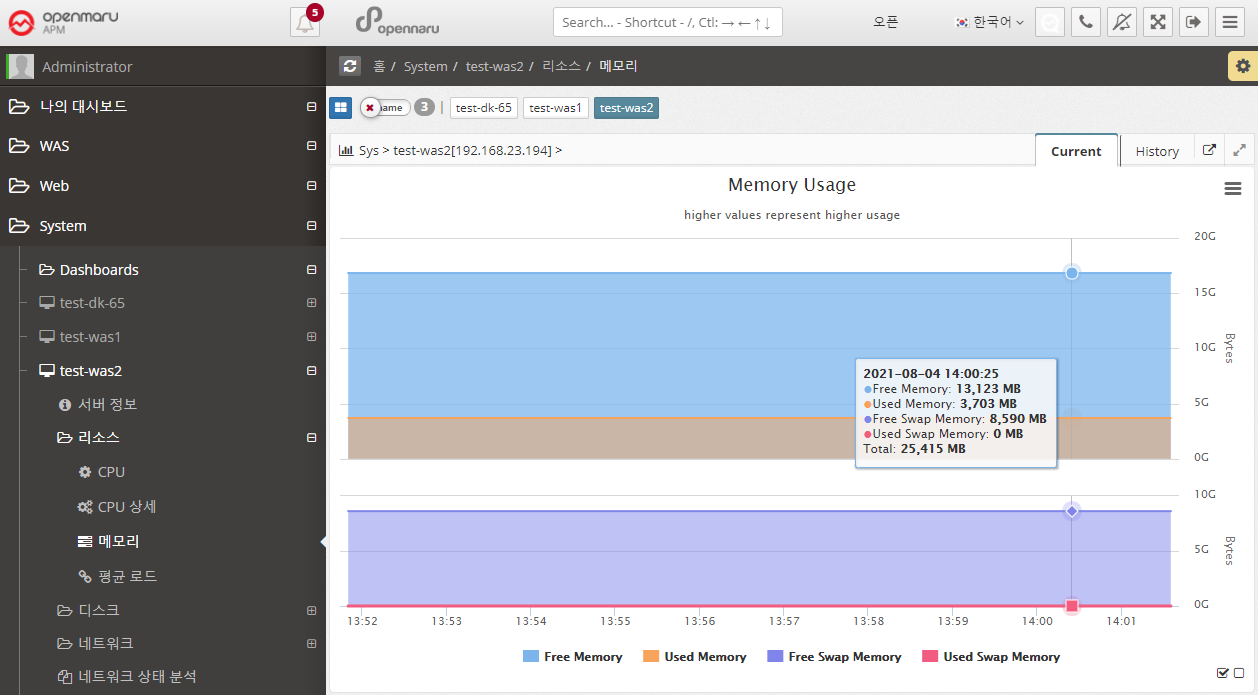The image size is (1258, 695).
Task: Enter fullscreen with top bar arrows icon
Action: pos(1158,22)
